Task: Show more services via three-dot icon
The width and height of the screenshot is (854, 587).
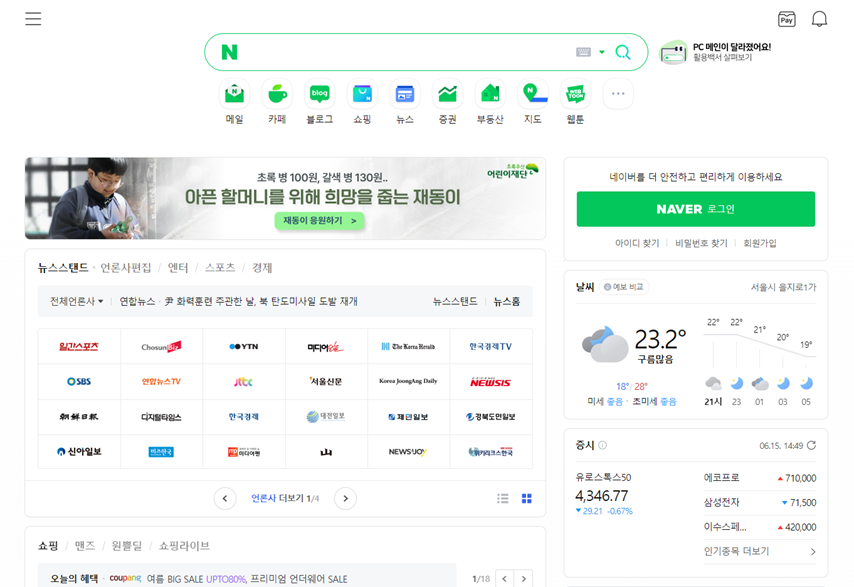Action: click(x=618, y=94)
